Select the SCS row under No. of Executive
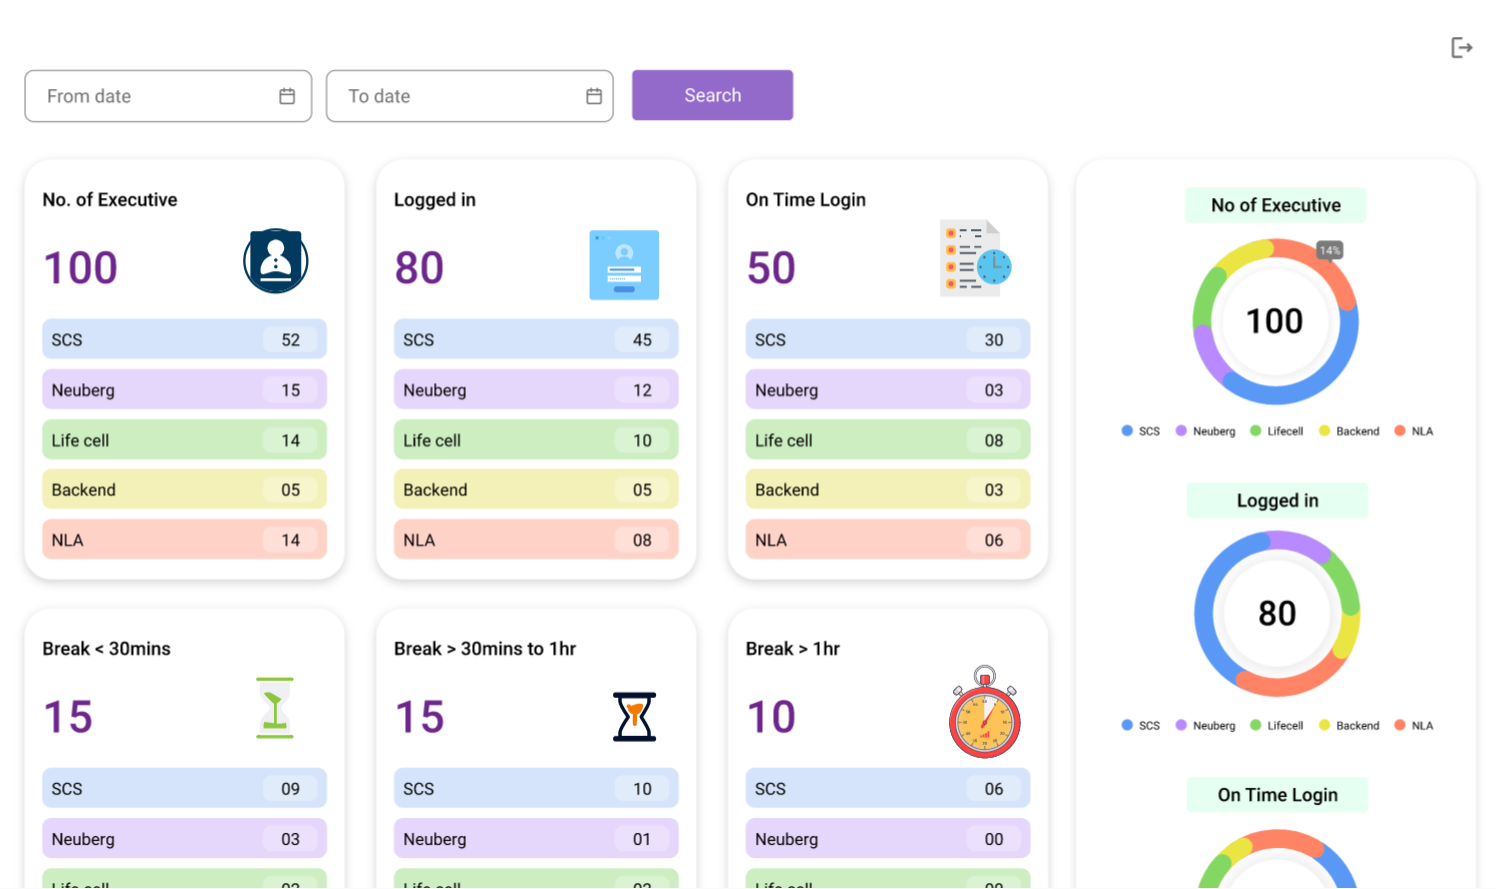The height and width of the screenshot is (889, 1496). click(x=184, y=339)
